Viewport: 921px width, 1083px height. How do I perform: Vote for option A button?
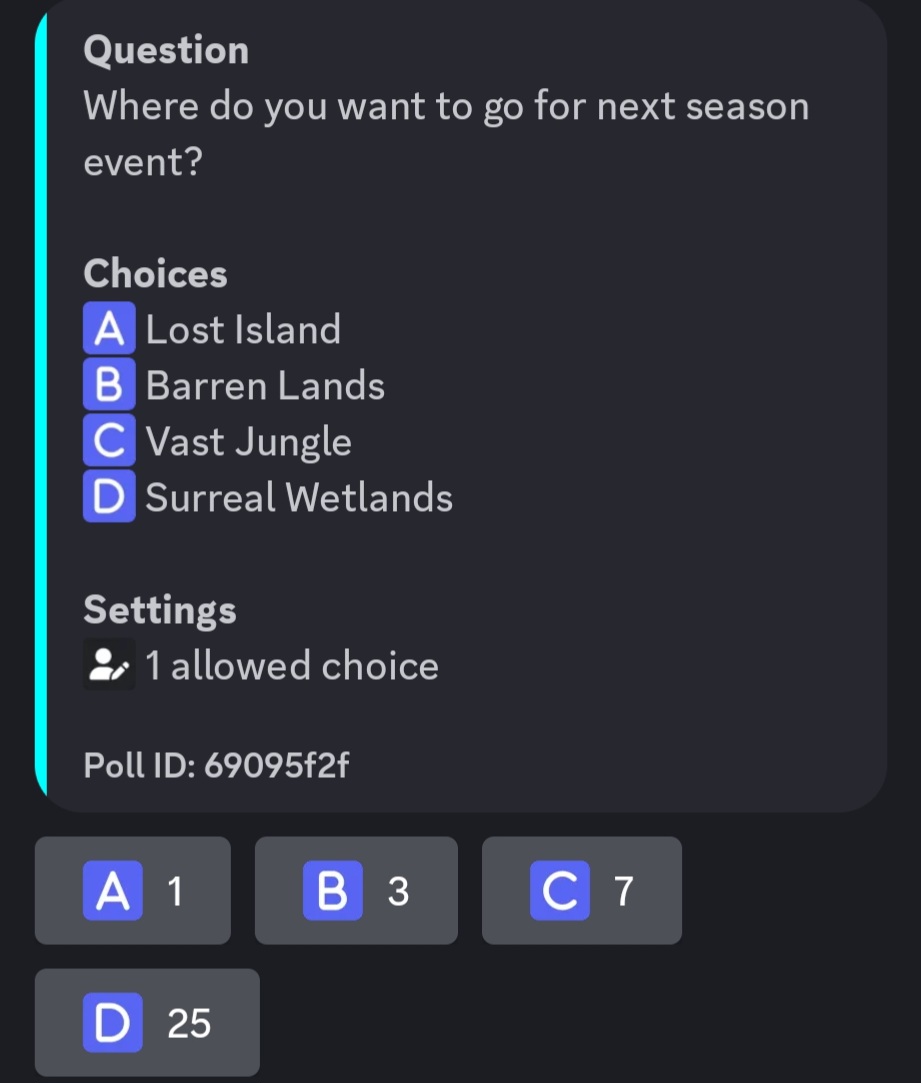coord(133,890)
